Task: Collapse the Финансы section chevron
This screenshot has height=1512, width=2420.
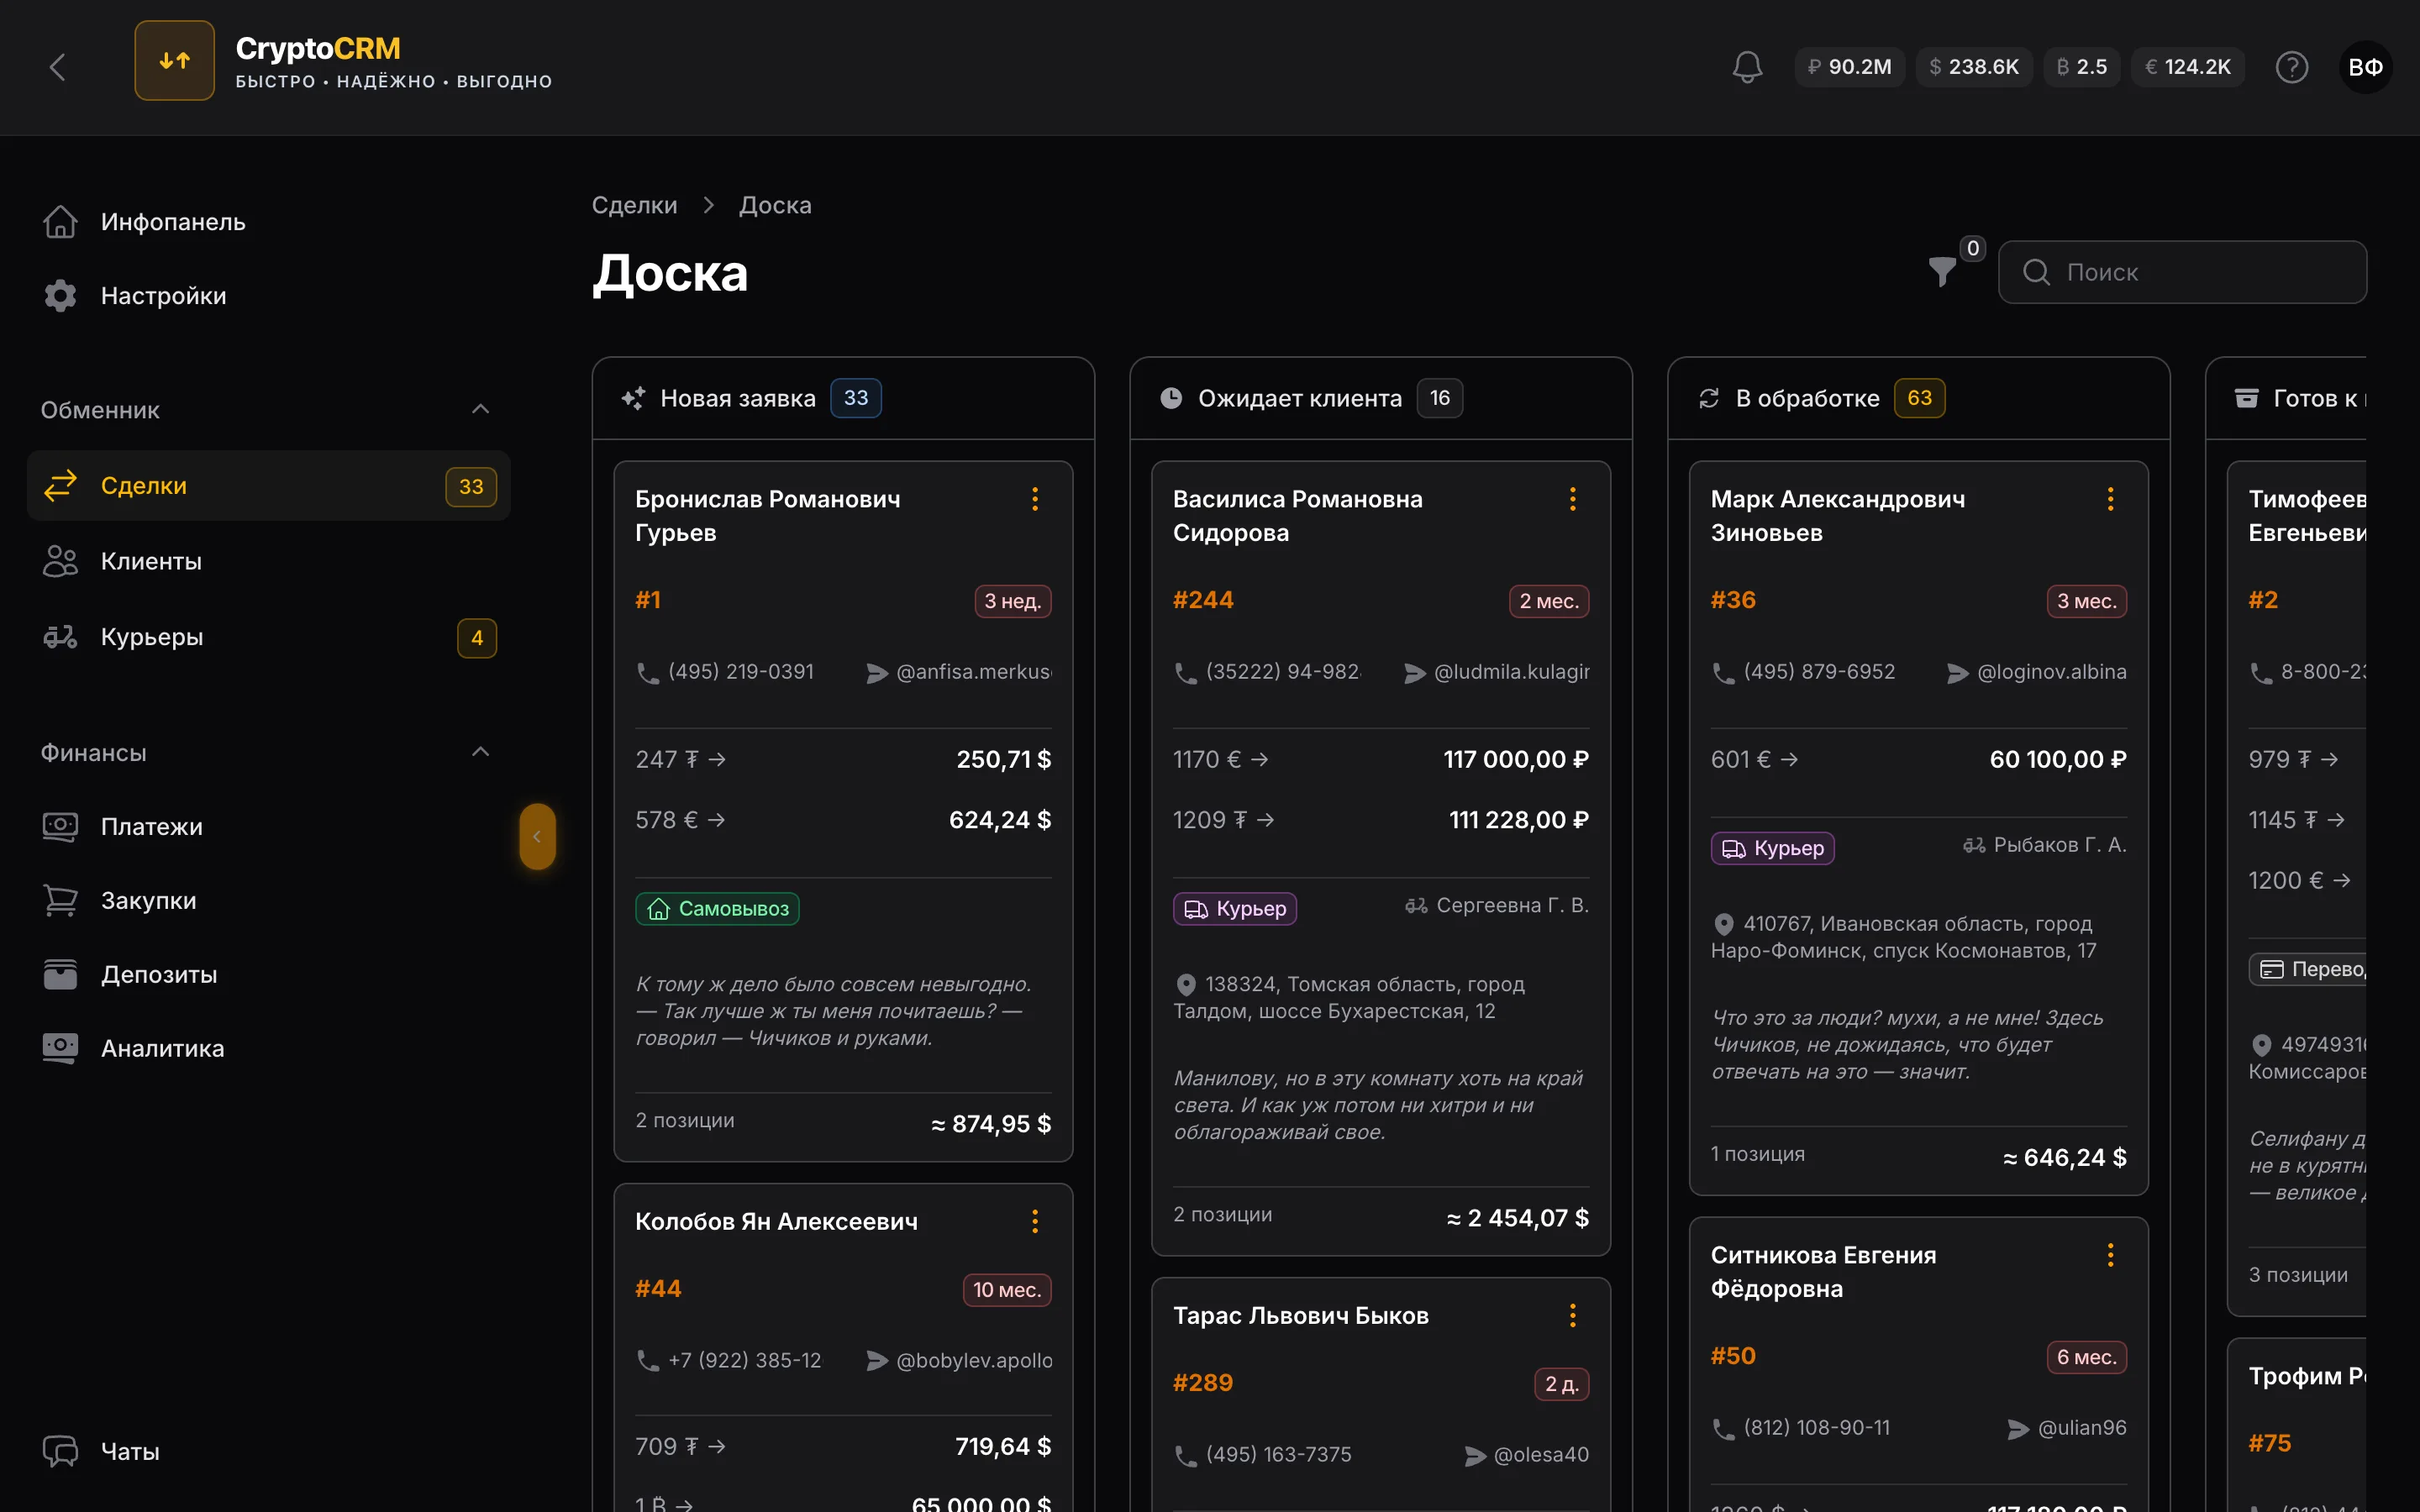Action: pos(480,752)
